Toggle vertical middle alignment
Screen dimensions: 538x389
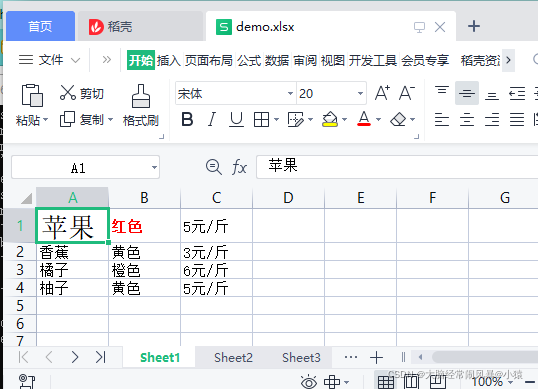(467, 93)
